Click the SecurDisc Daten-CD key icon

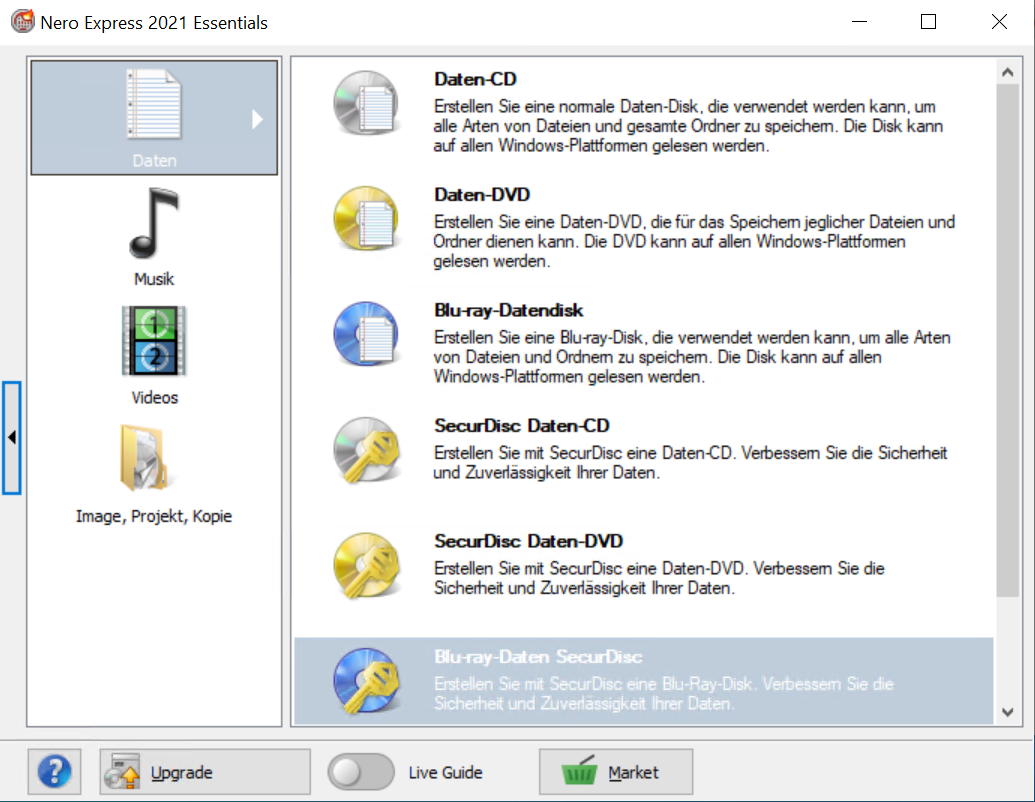tap(367, 449)
